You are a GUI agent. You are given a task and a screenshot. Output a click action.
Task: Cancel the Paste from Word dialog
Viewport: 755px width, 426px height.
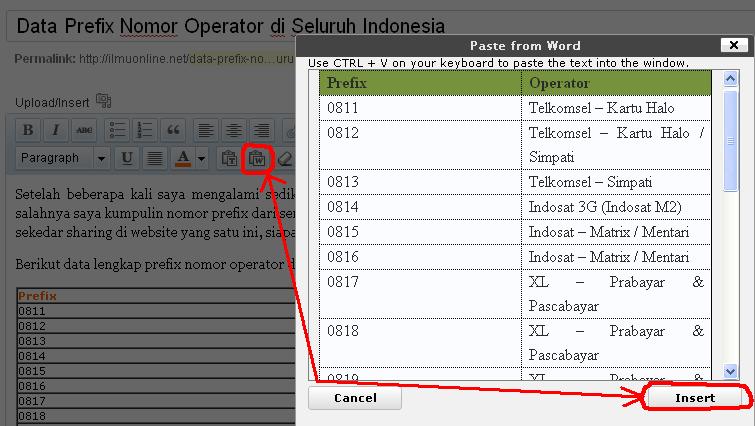click(355, 397)
